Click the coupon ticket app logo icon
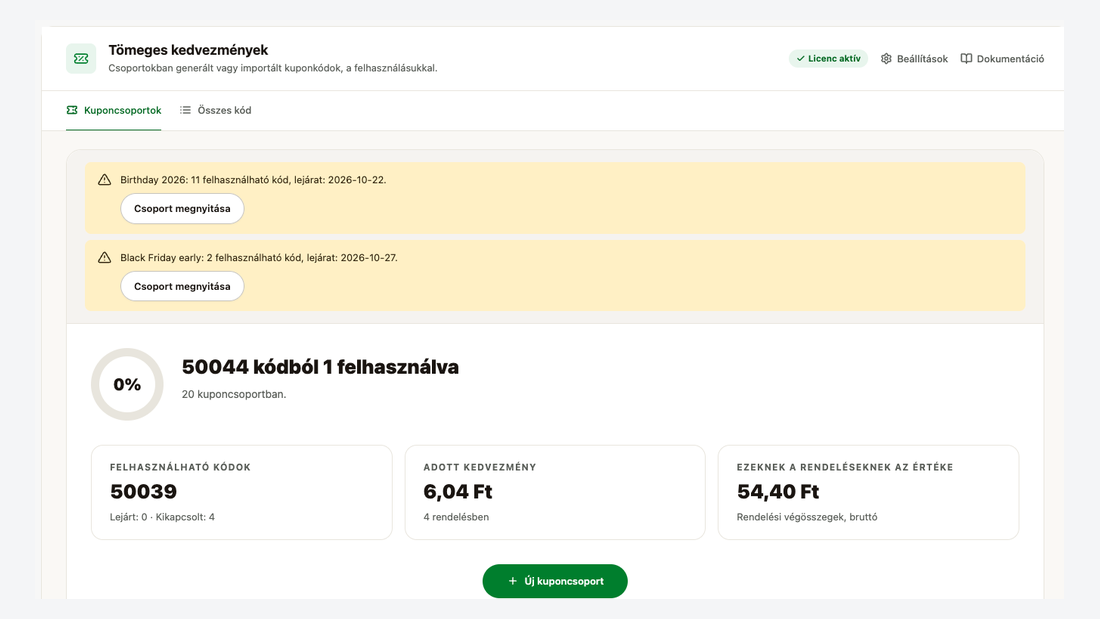Screen dimensions: 1100x619 pyautogui.click(x=81, y=59)
